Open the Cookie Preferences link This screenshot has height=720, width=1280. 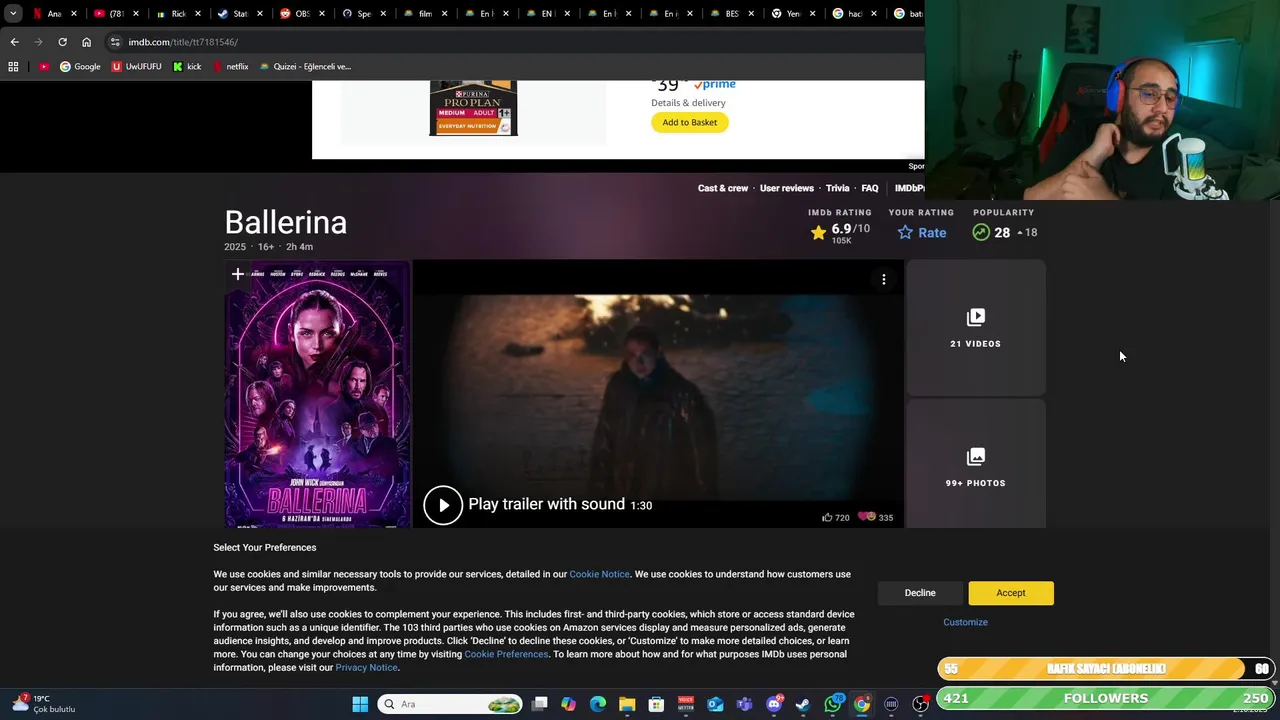506,654
